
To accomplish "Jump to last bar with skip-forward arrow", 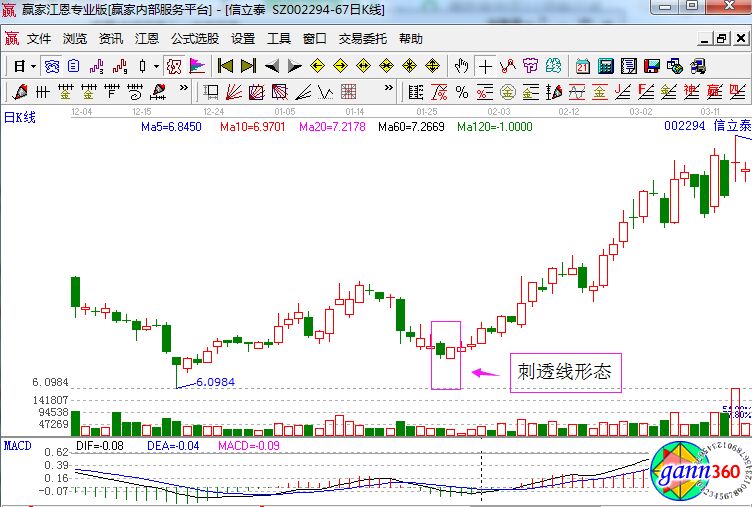I will click(x=248, y=66).
